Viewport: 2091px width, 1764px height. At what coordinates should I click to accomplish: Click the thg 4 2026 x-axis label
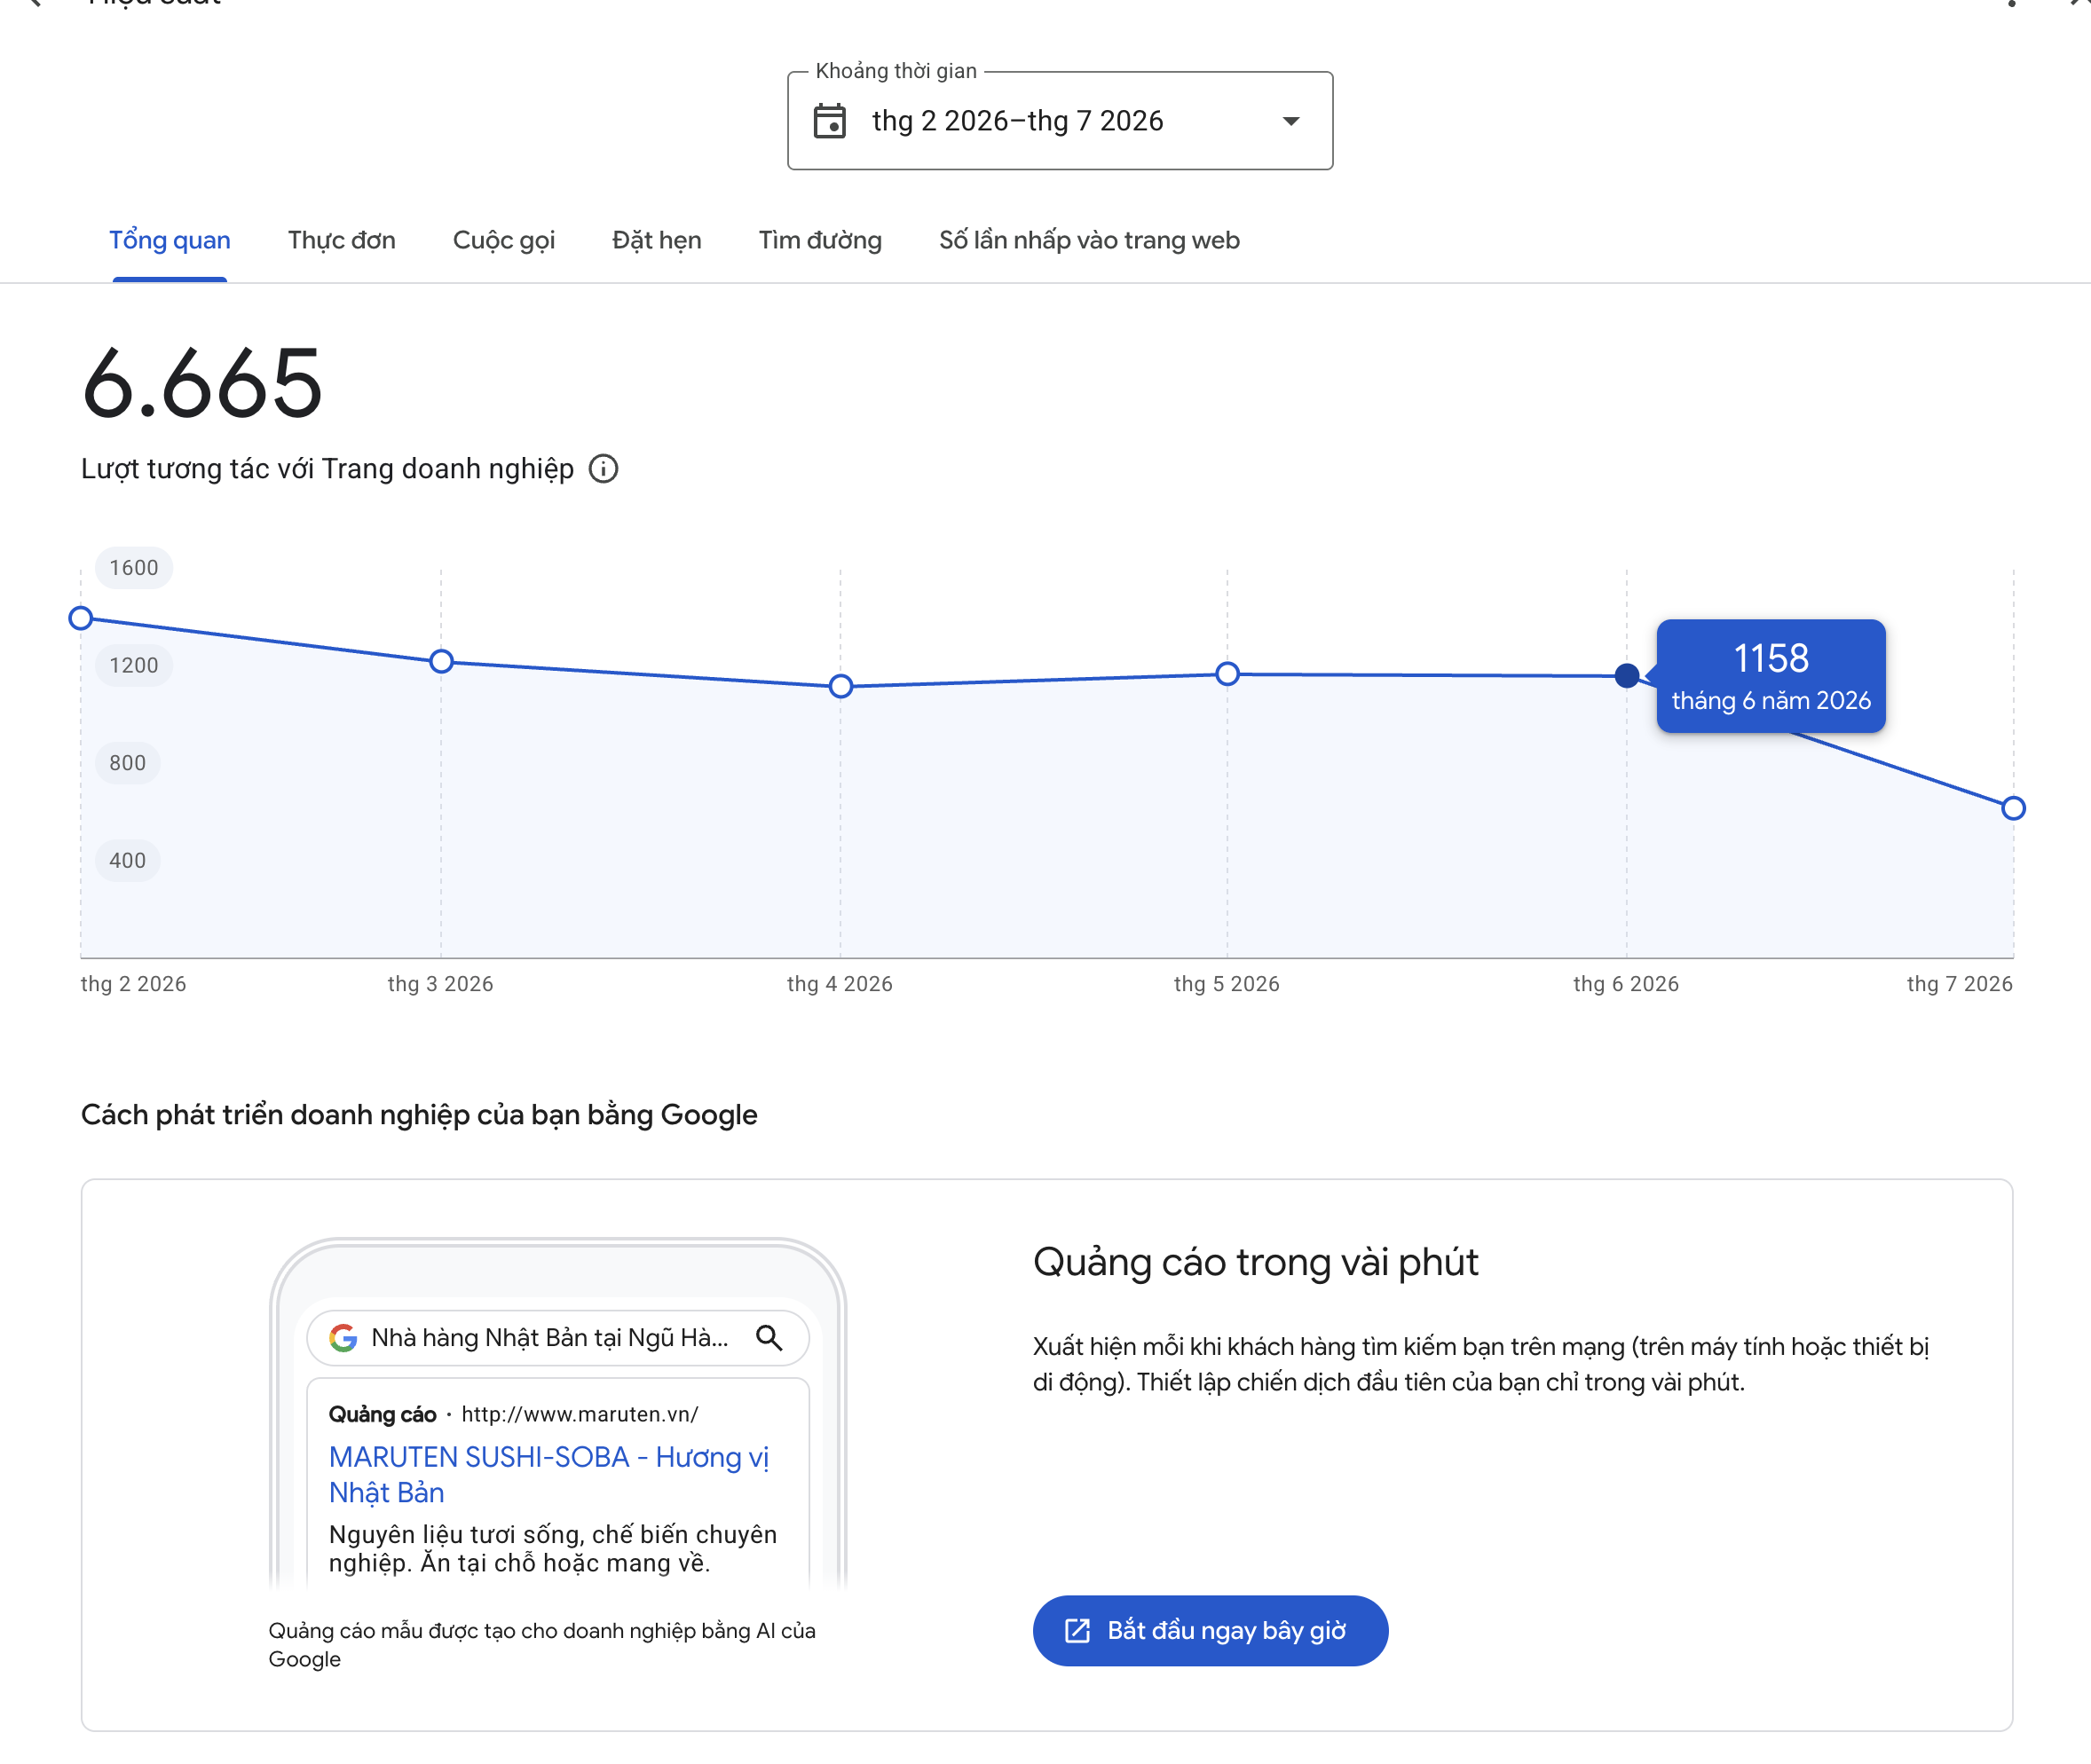coord(840,984)
